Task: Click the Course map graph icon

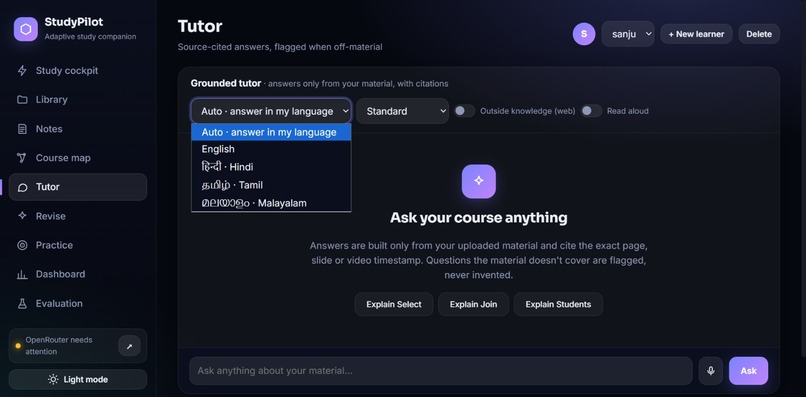Action: coord(22,158)
